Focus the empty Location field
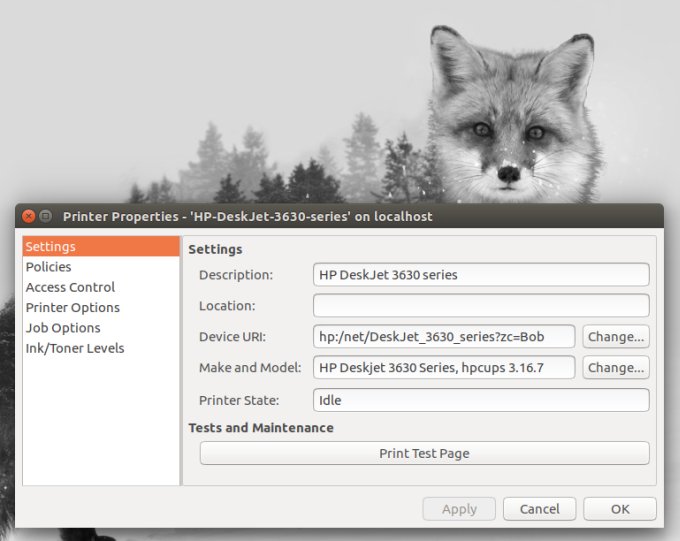Screen dimensions: 680x541 (x=481, y=306)
